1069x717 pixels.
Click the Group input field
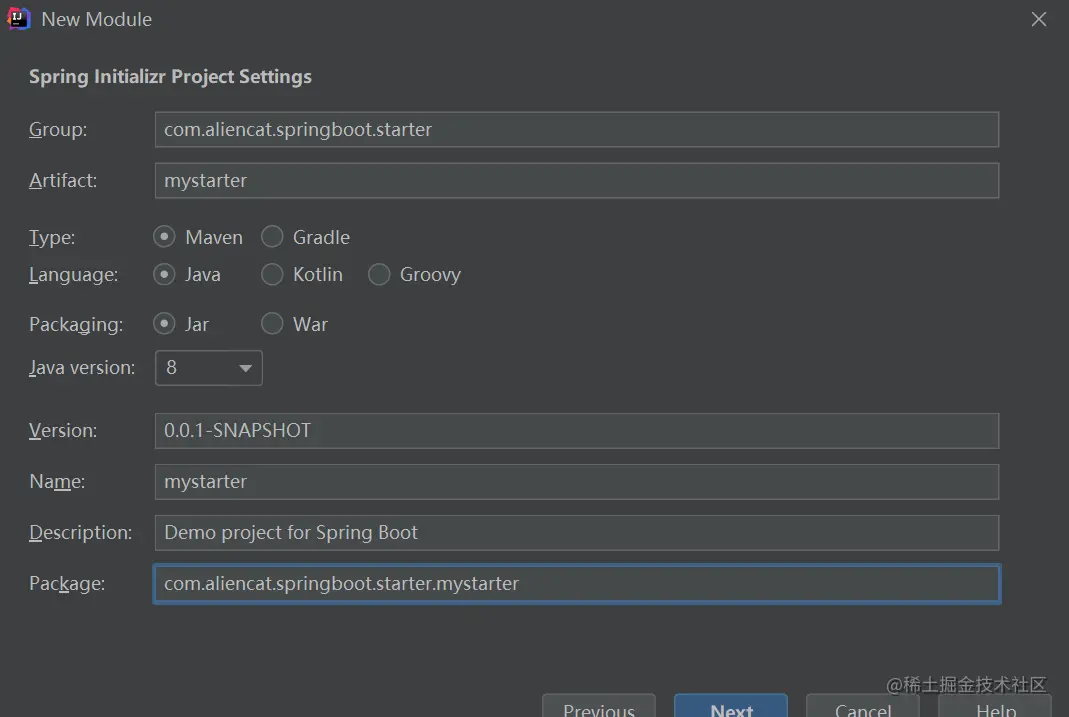pos(577,129)
